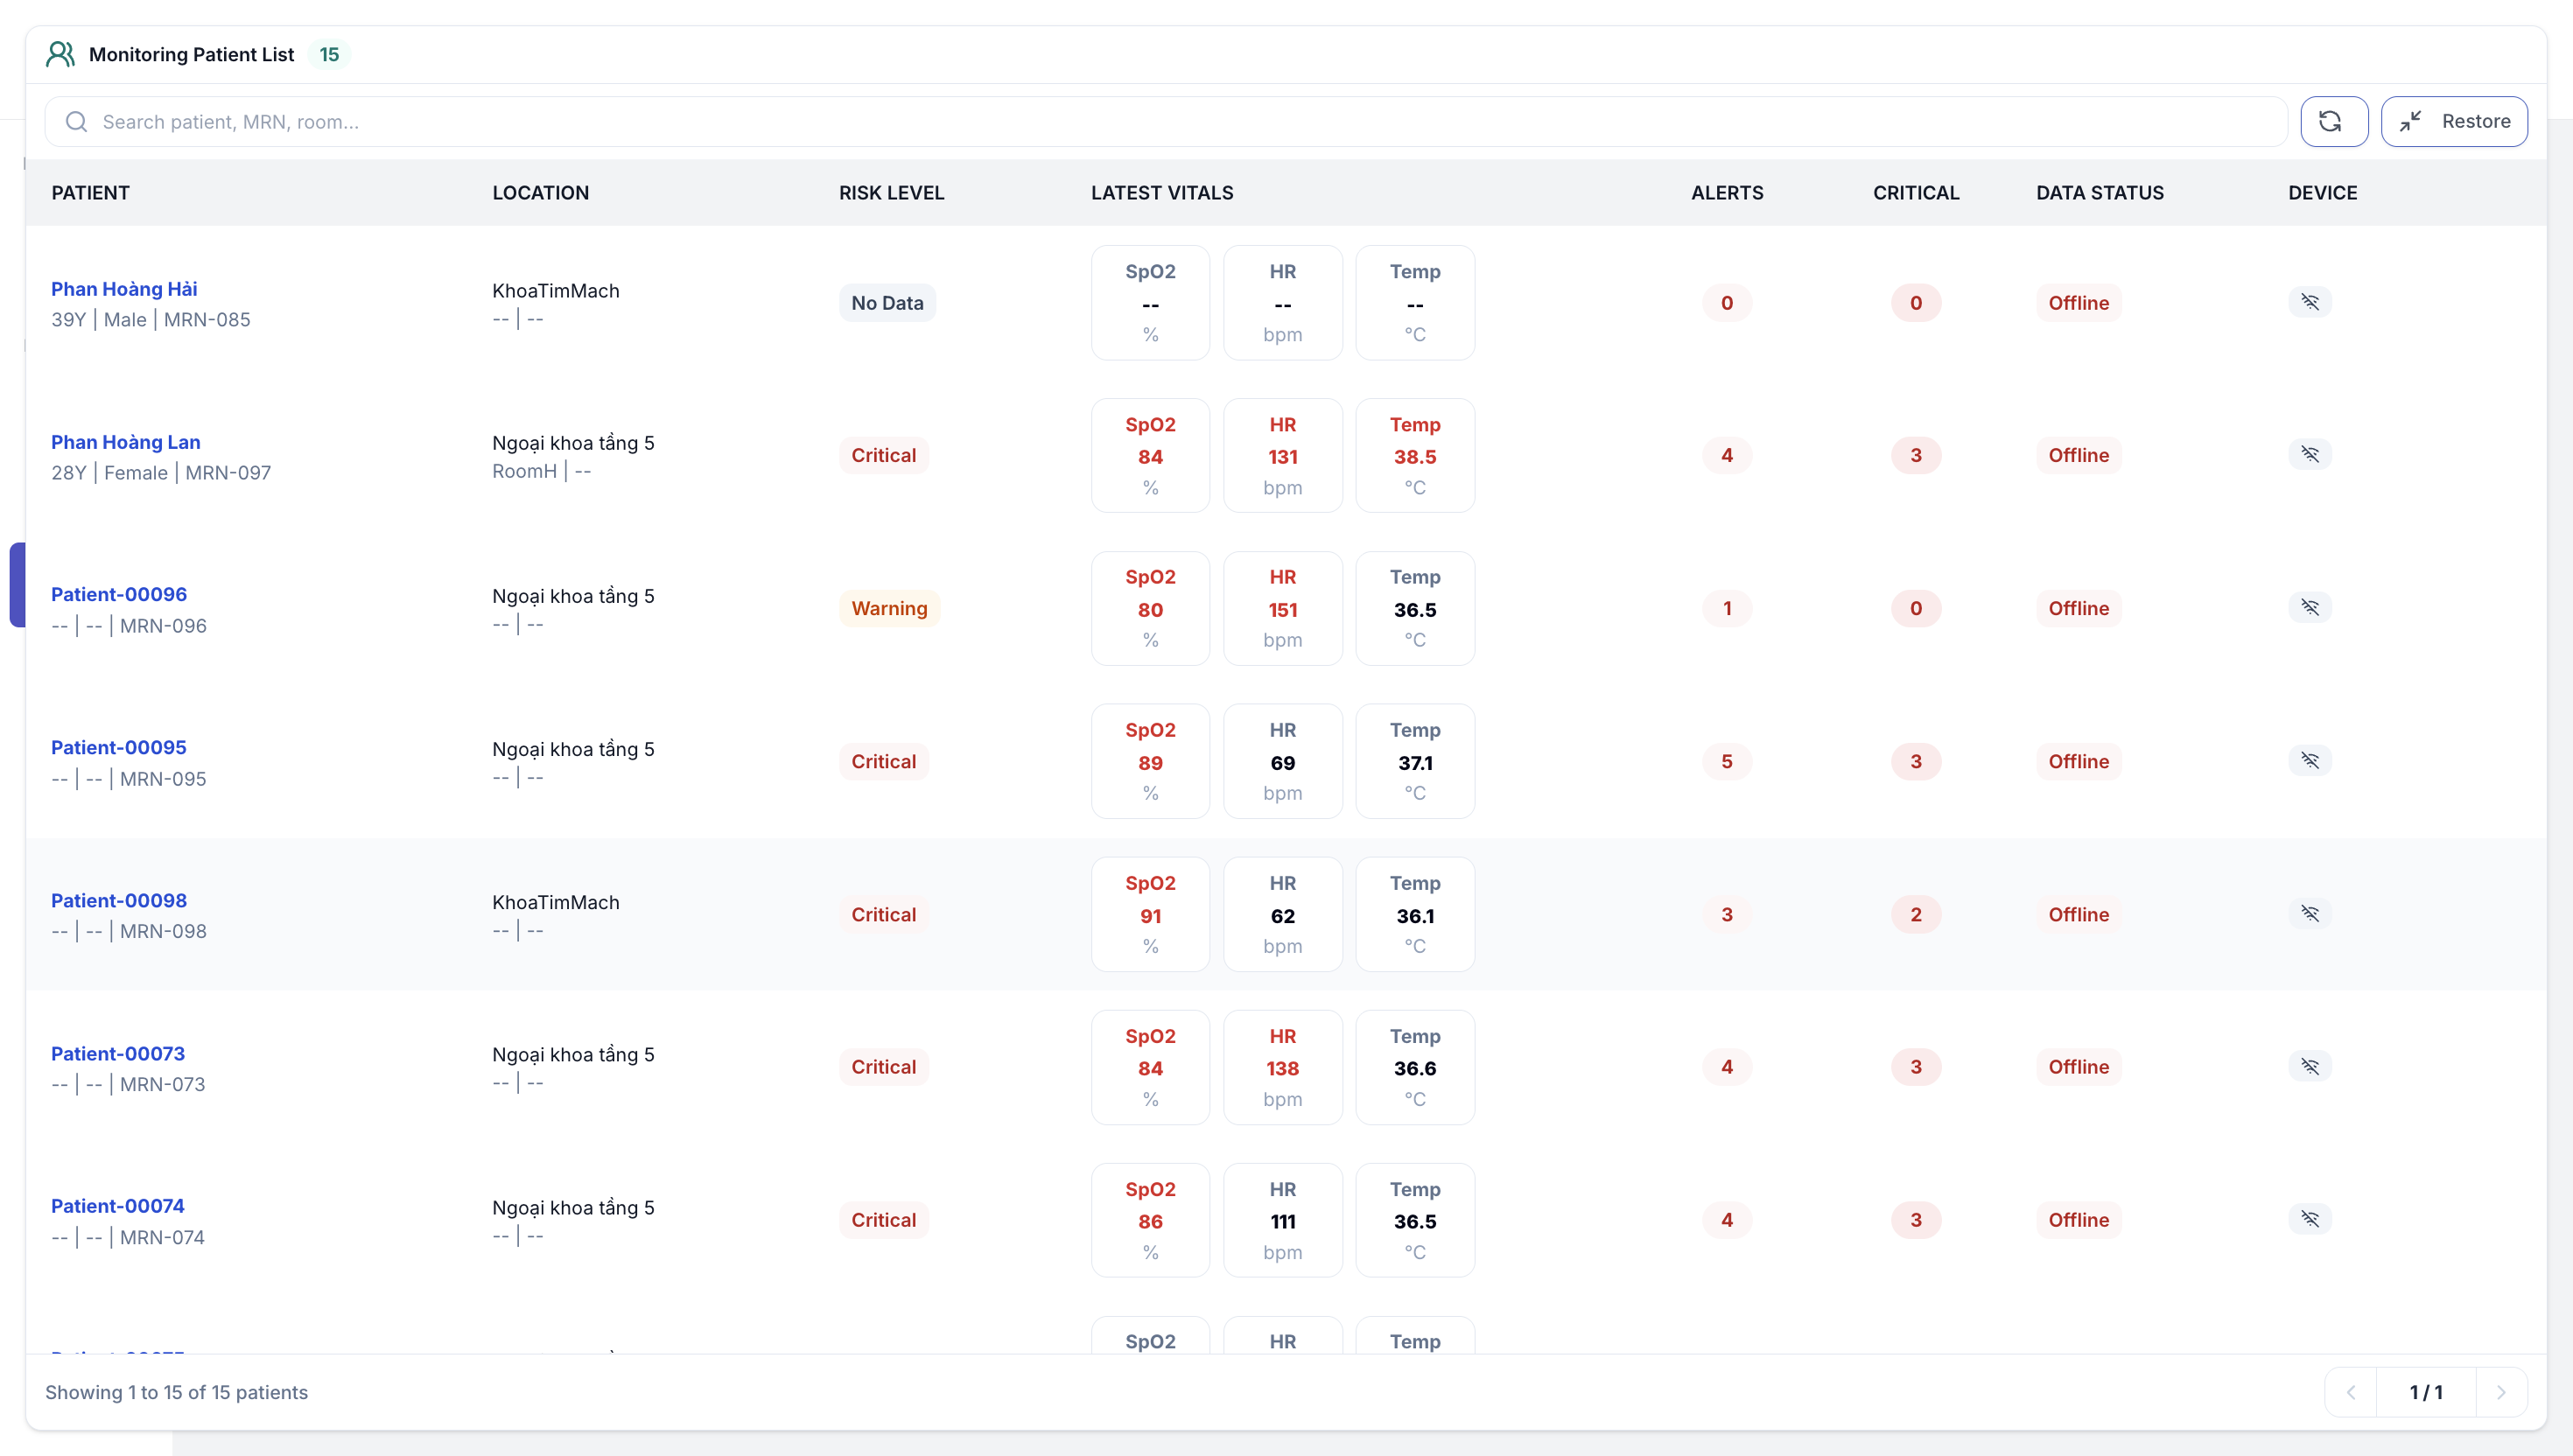Click SpO2 86 card for Patient-00074
This screenshot has height=1456, width=2573.
1150,1220
